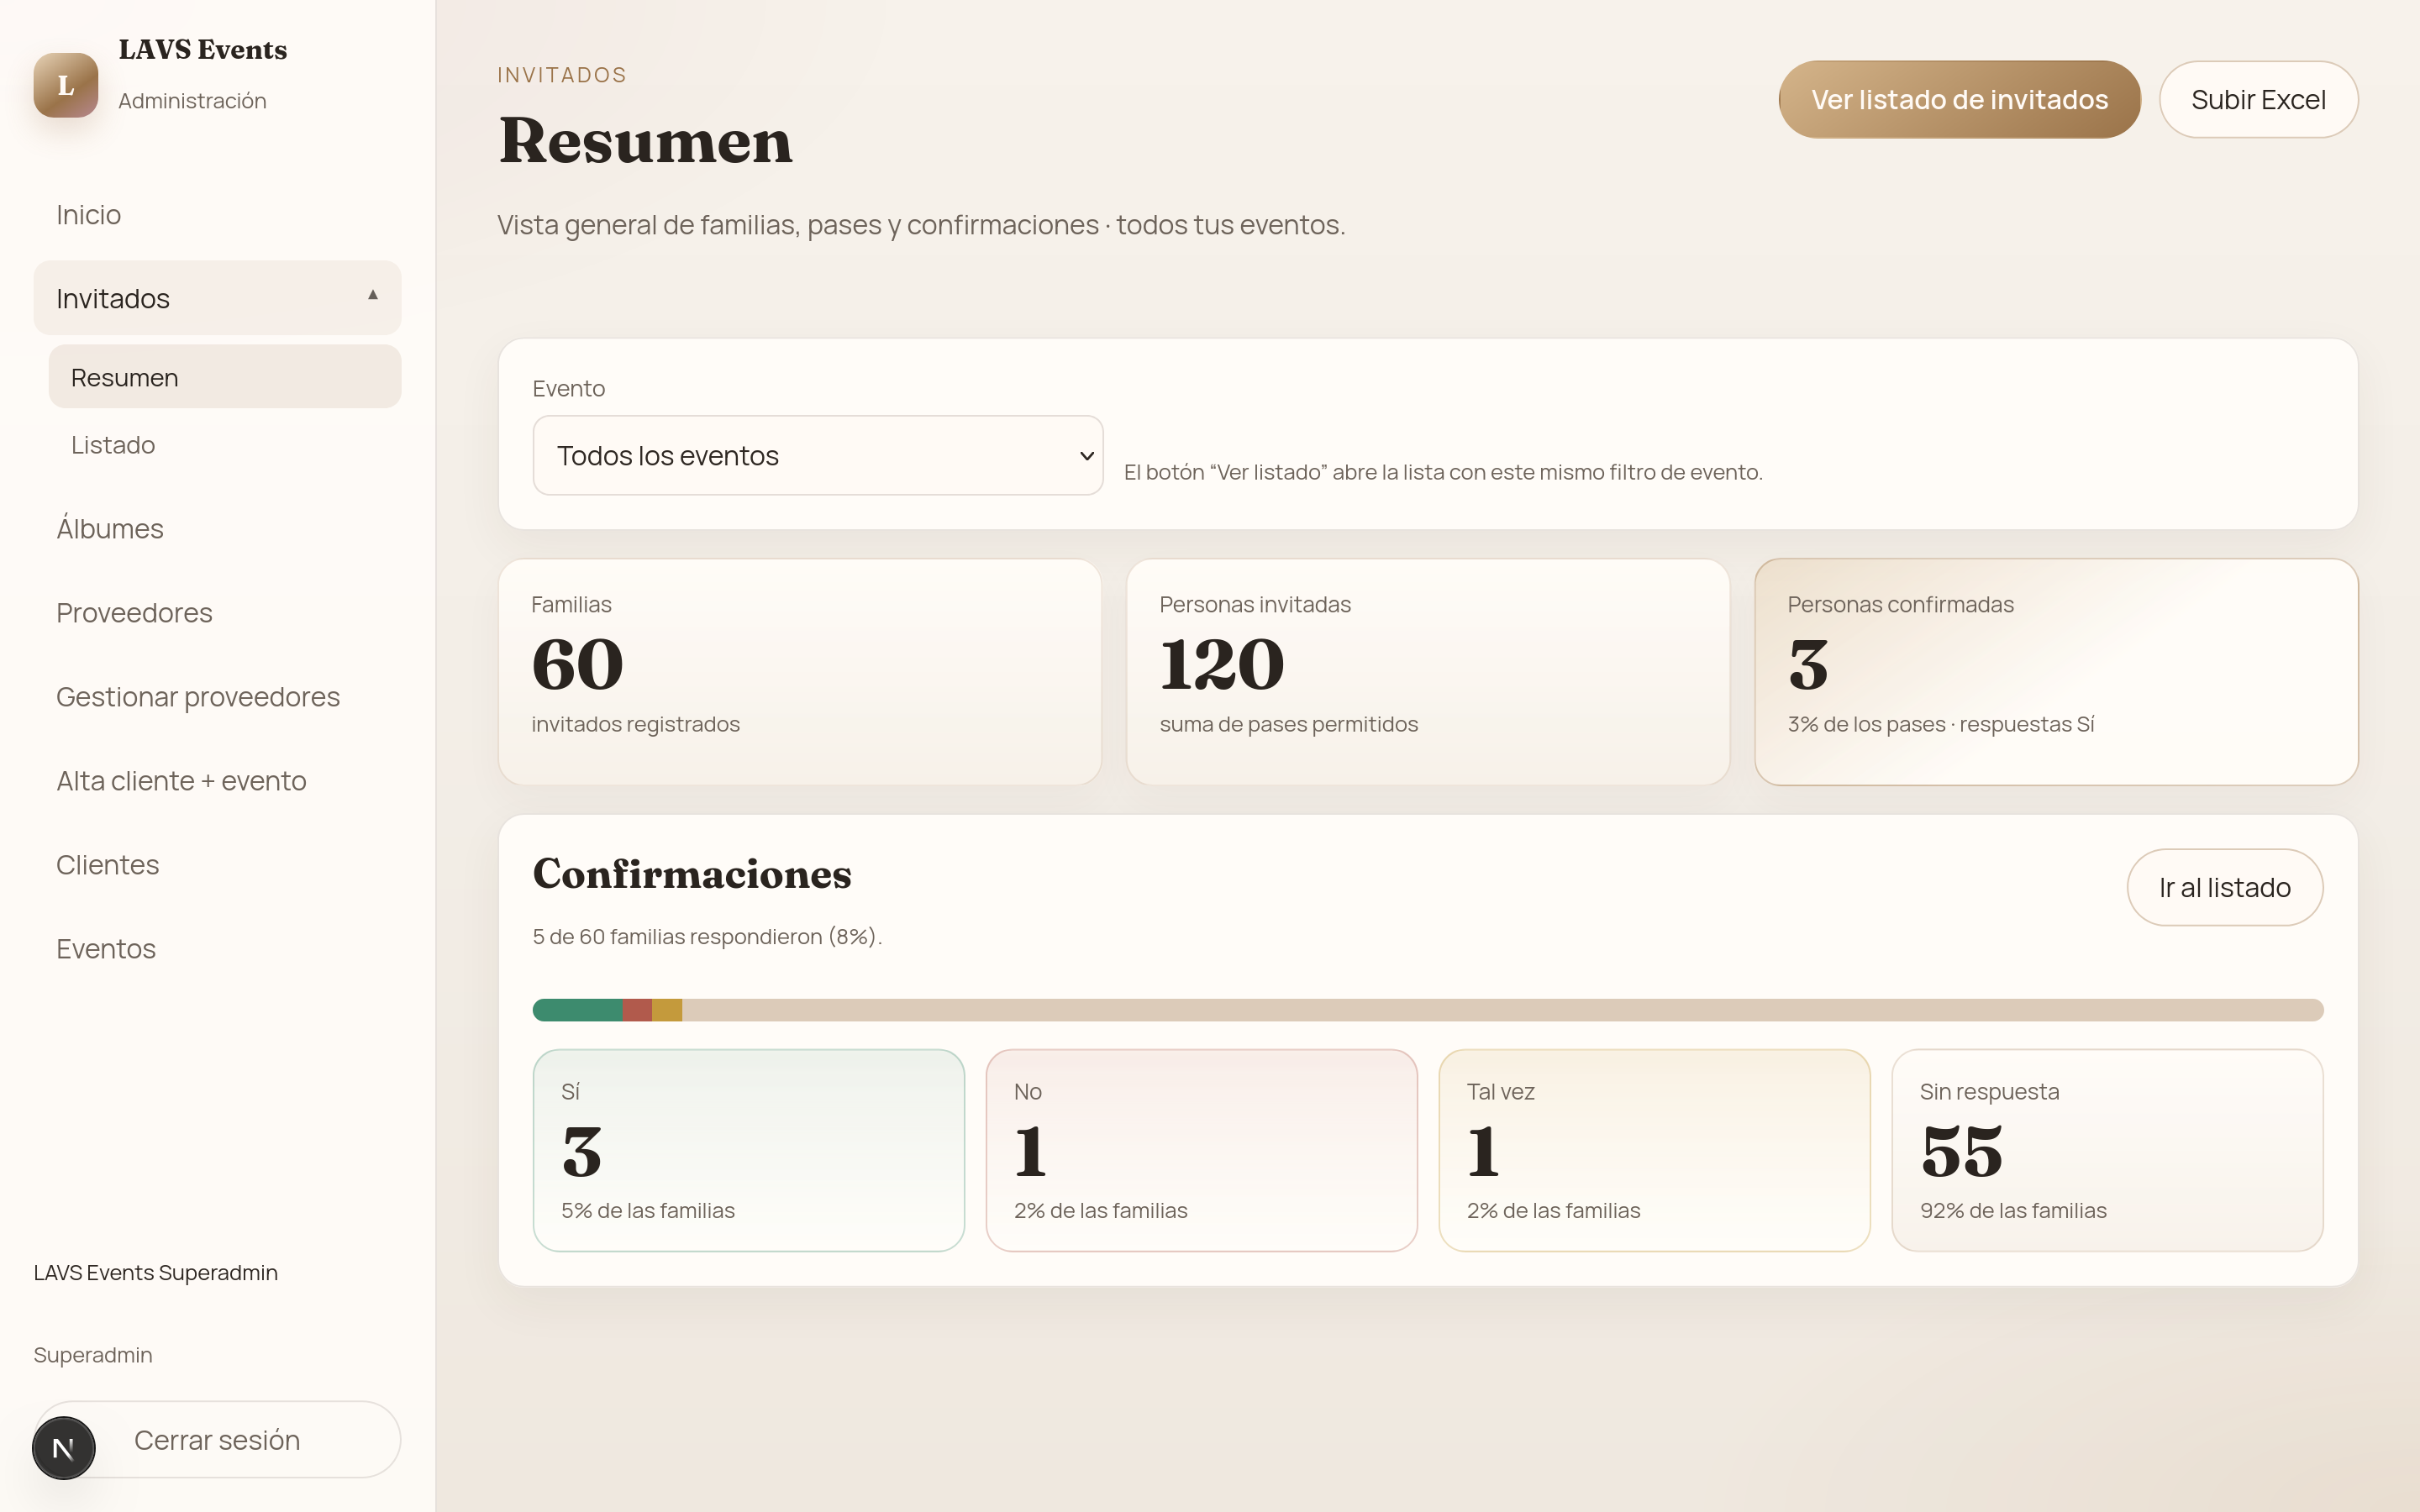
Task: Click the beige Sin respuesta bar segment
Action: [x=1502, y=1010]
